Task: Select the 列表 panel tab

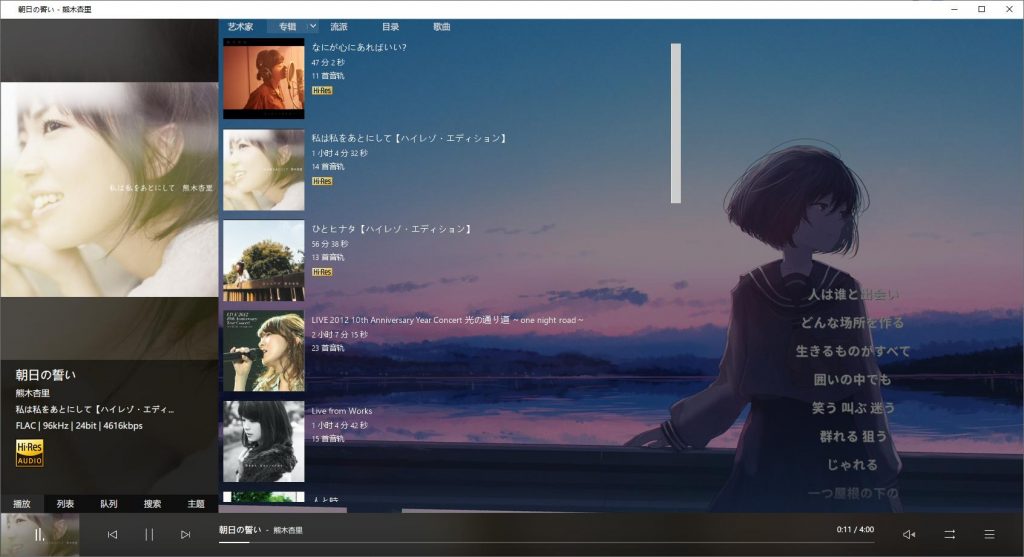Action: [65, 503]
